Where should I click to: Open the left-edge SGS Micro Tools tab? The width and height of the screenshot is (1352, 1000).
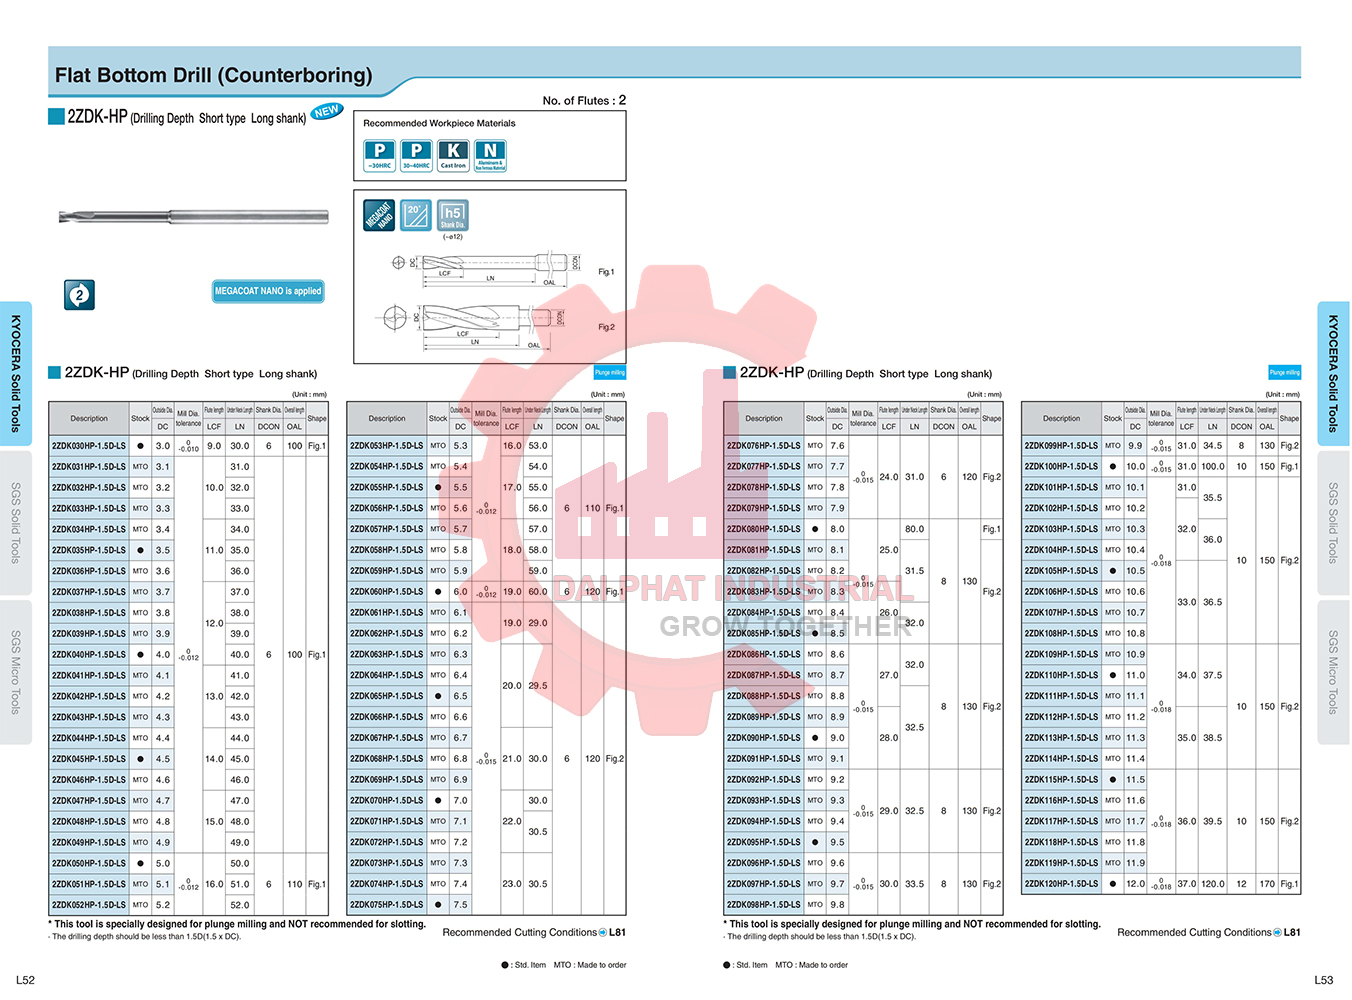click(x=16, y=672)
